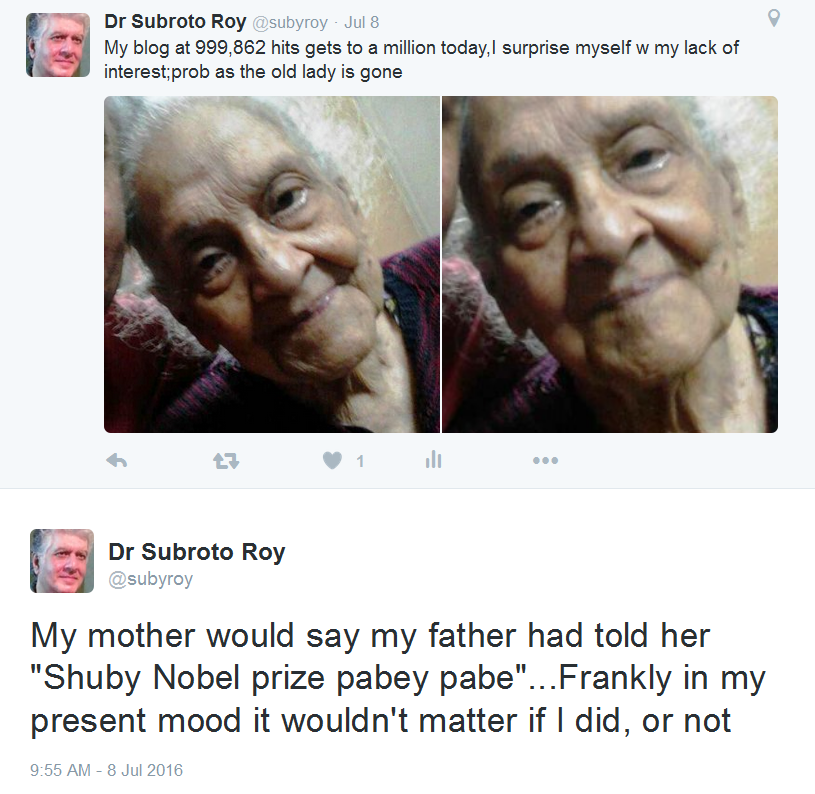The width and height of the screenshot is (815, 794).
Task: Open the top tweet's profile avatar
Action: coord(58,45)
